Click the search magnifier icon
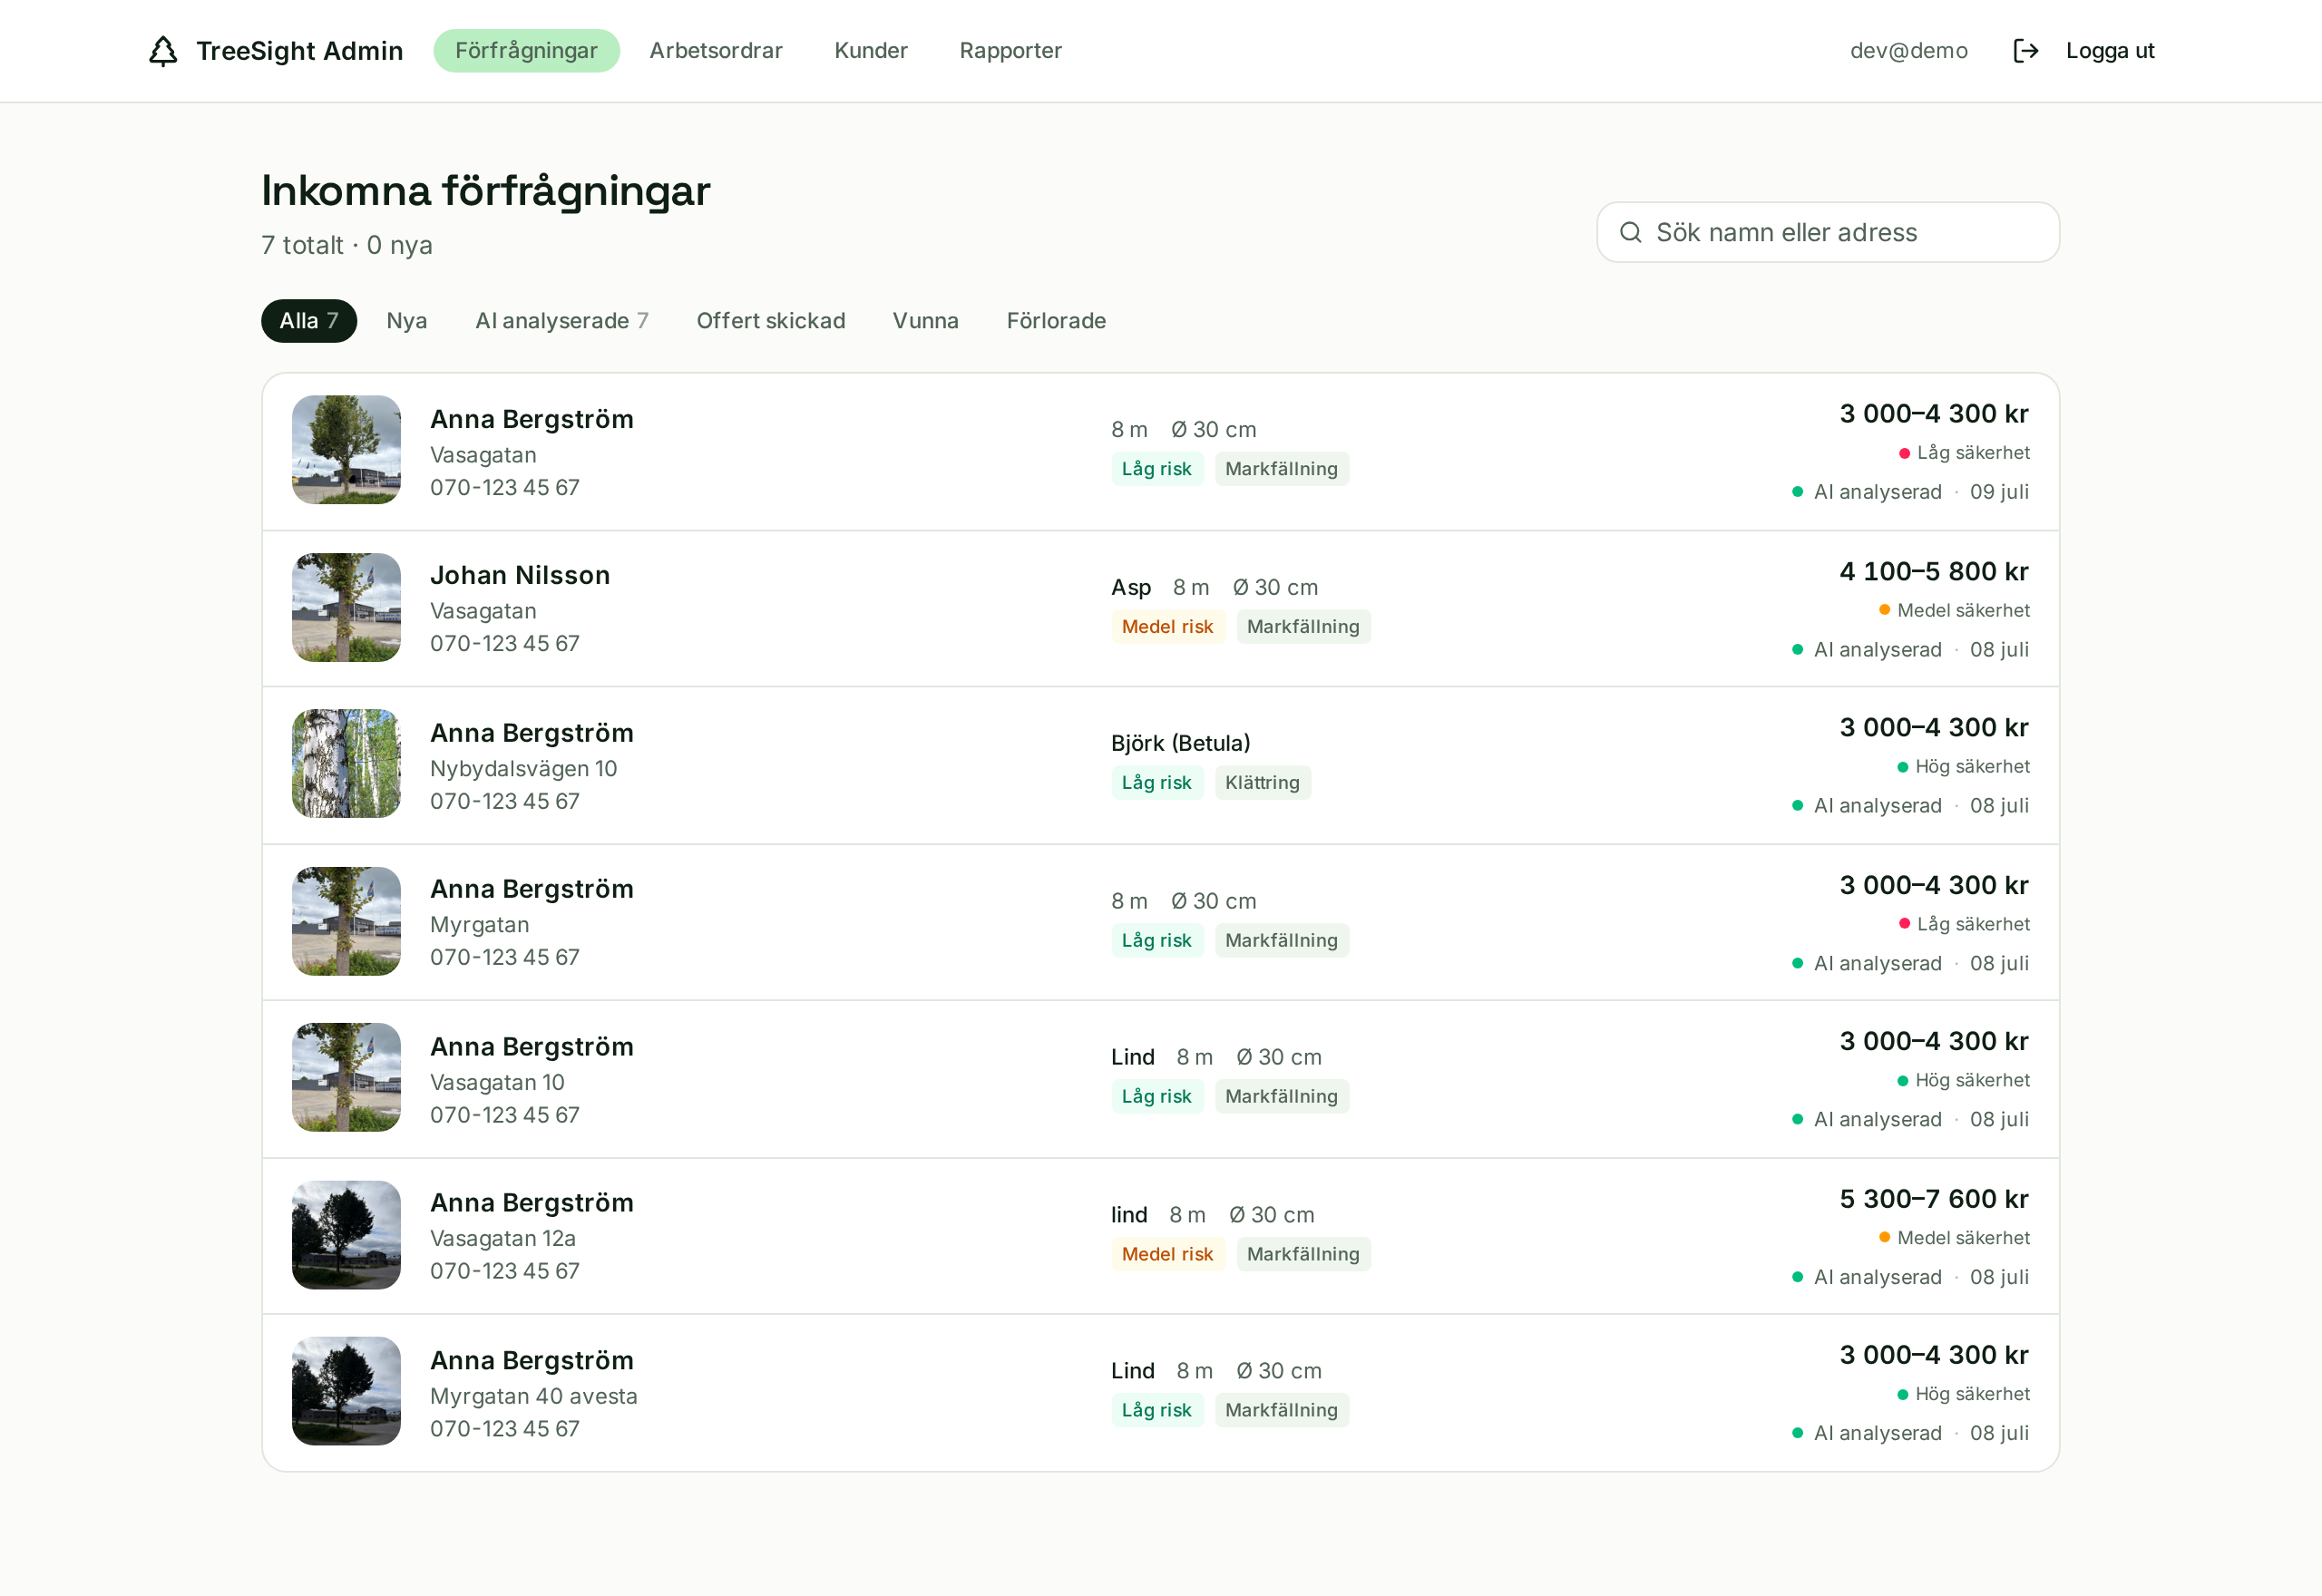Screen dimensions: 2322x1596 coord(1630,232)
